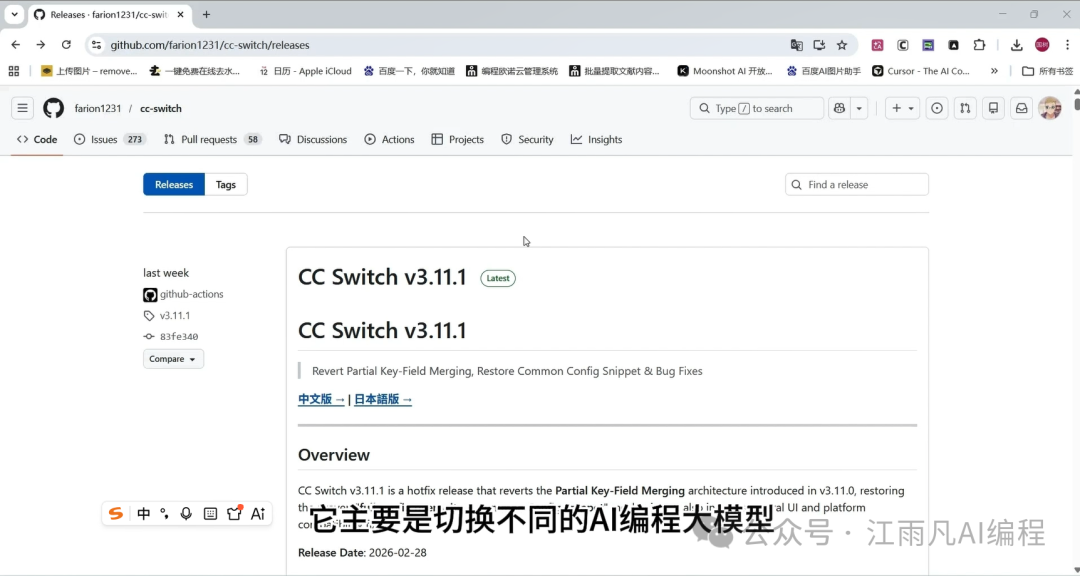Switch to the Pull requests tab
1080x576 pixels.
tap(212, 139)
